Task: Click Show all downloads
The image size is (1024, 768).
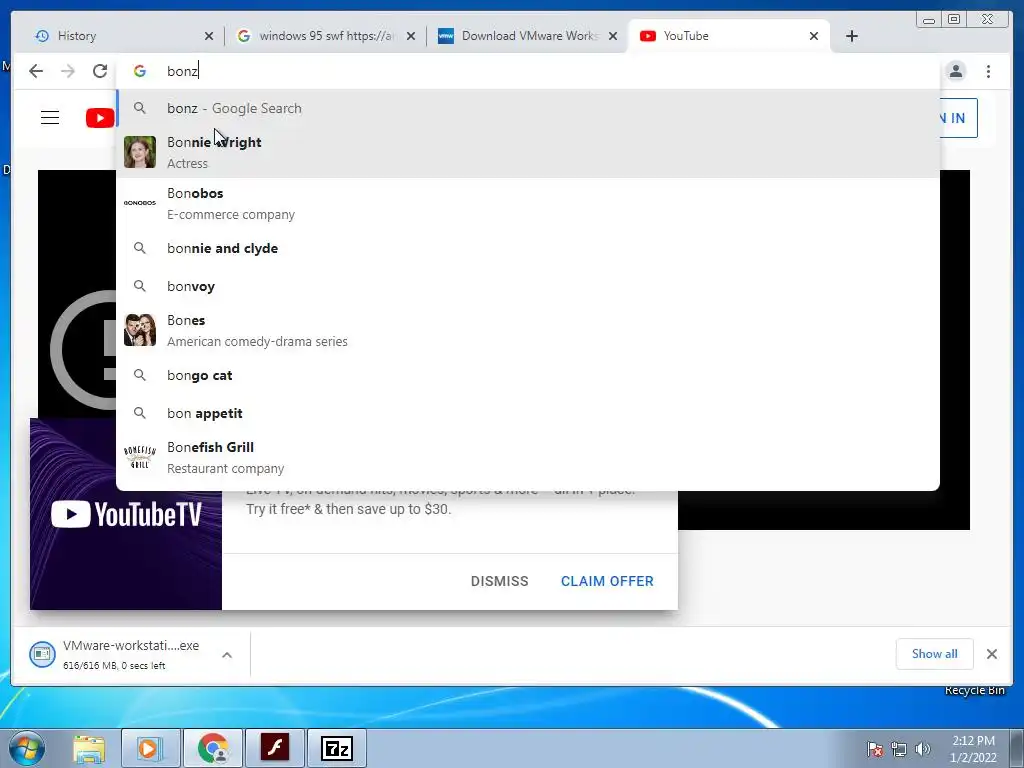Action: [x=935, y=654]
